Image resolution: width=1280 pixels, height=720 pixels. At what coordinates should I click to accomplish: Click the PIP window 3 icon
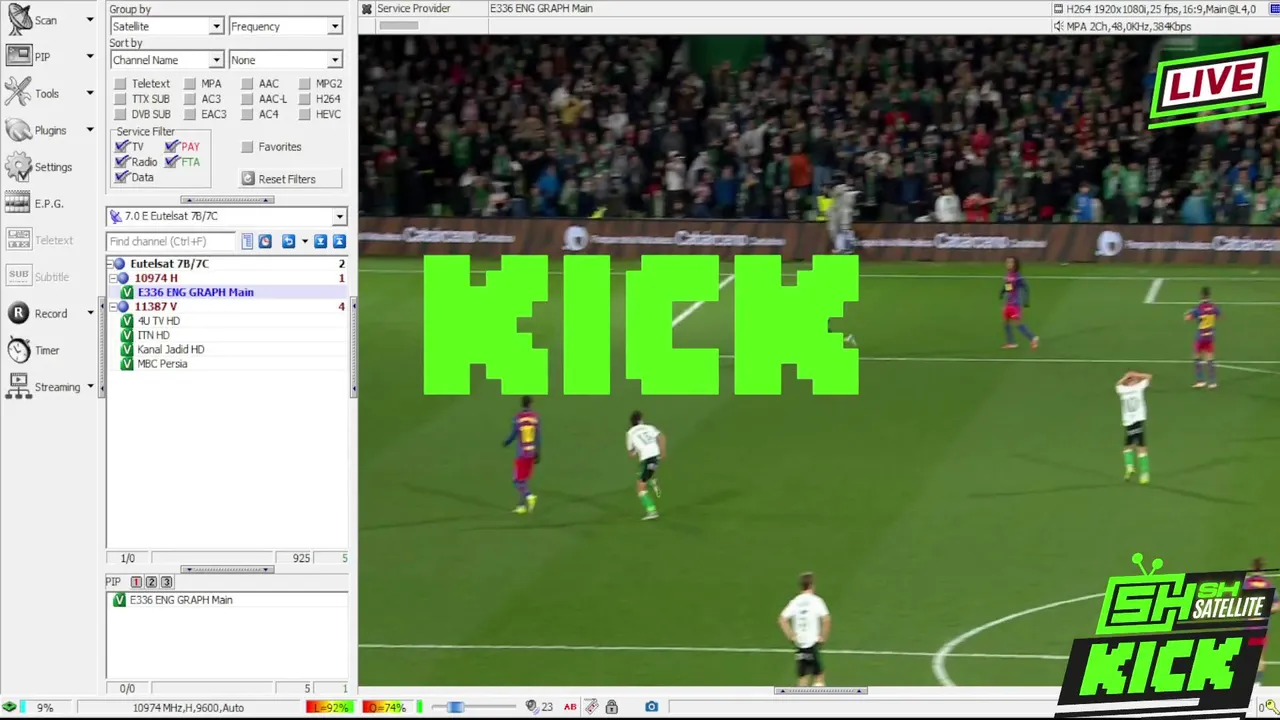[x=166, y=582]
